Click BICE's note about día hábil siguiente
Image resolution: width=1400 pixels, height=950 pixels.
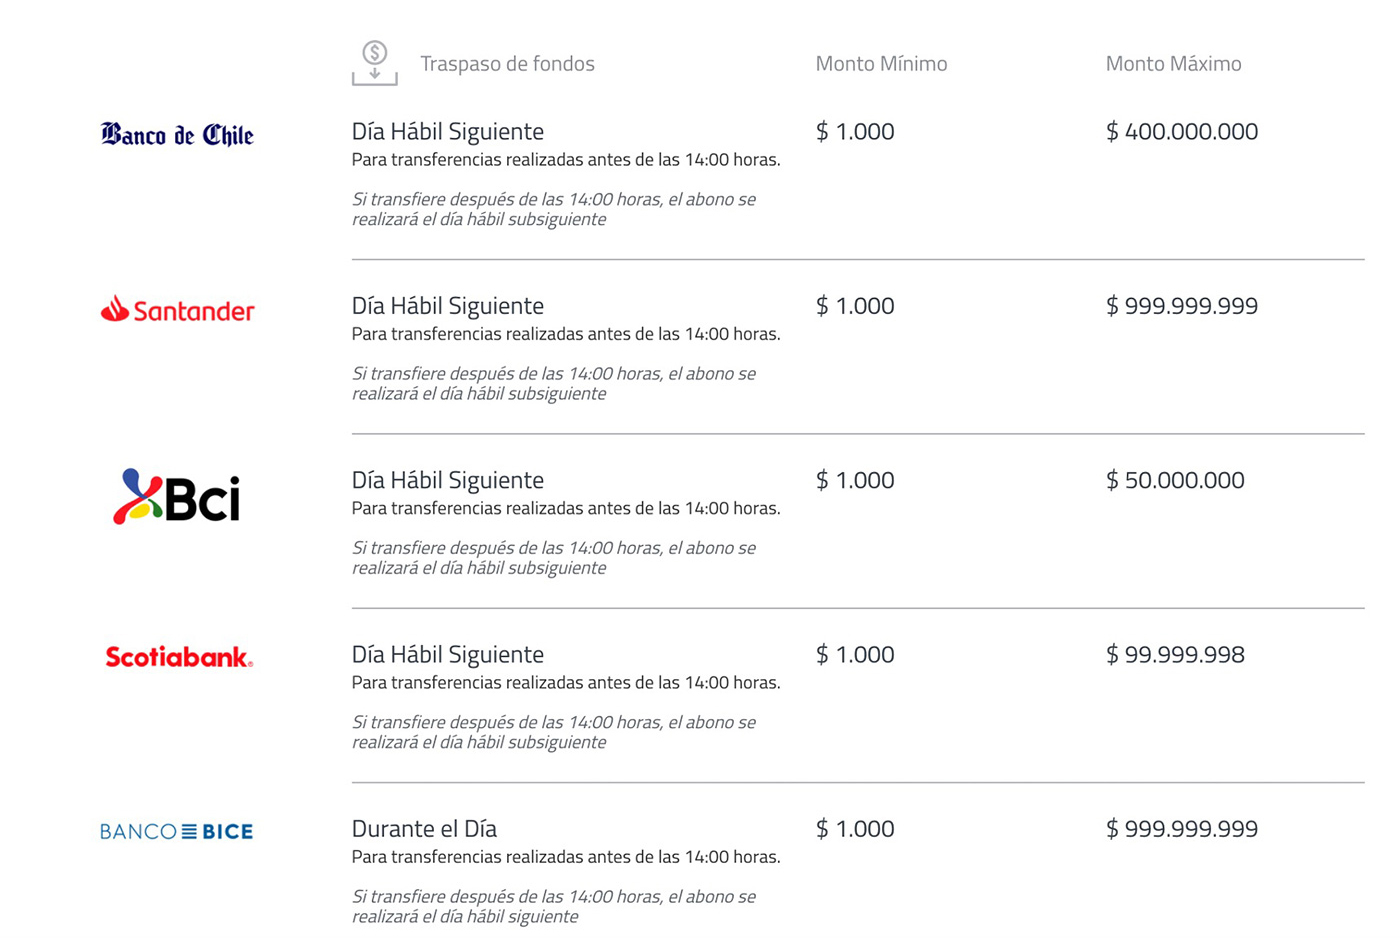pyautogui.click(x=554, y=907)
